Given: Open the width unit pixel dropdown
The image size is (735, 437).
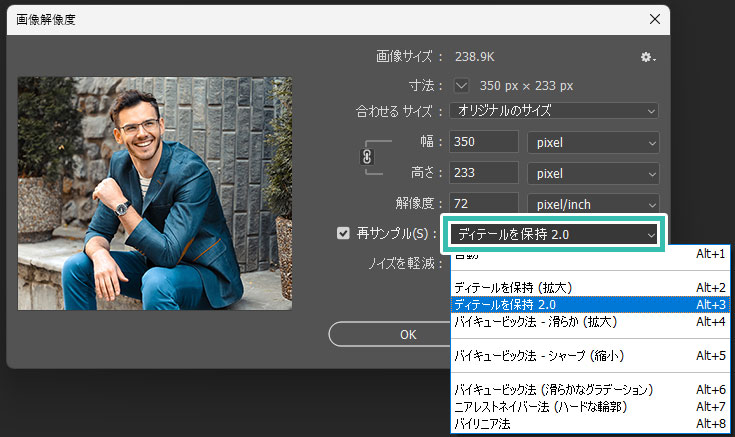Looking at the screenshot, I should coord(593,143).
